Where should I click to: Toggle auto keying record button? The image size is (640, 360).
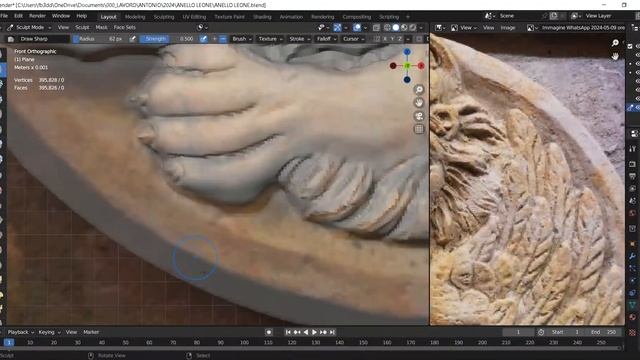(269, 332)
